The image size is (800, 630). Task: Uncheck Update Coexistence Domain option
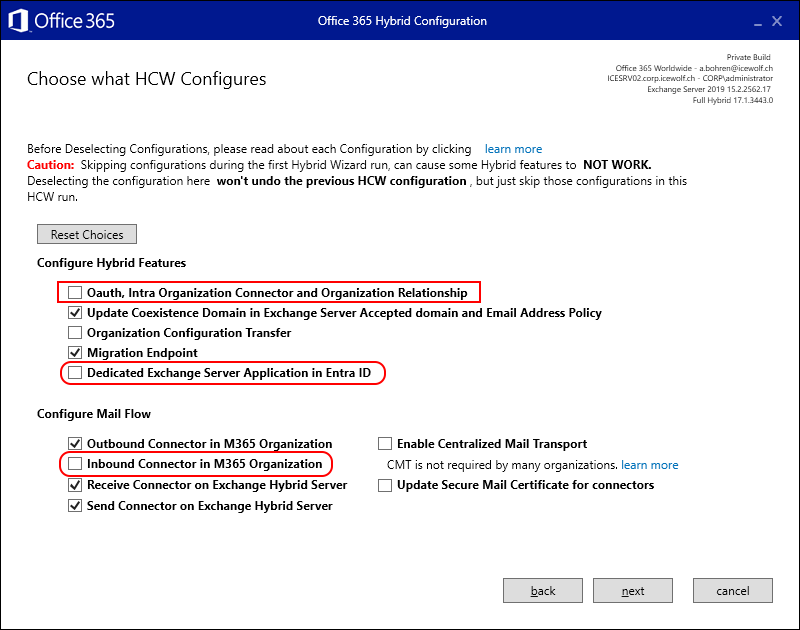pos(75,312)
